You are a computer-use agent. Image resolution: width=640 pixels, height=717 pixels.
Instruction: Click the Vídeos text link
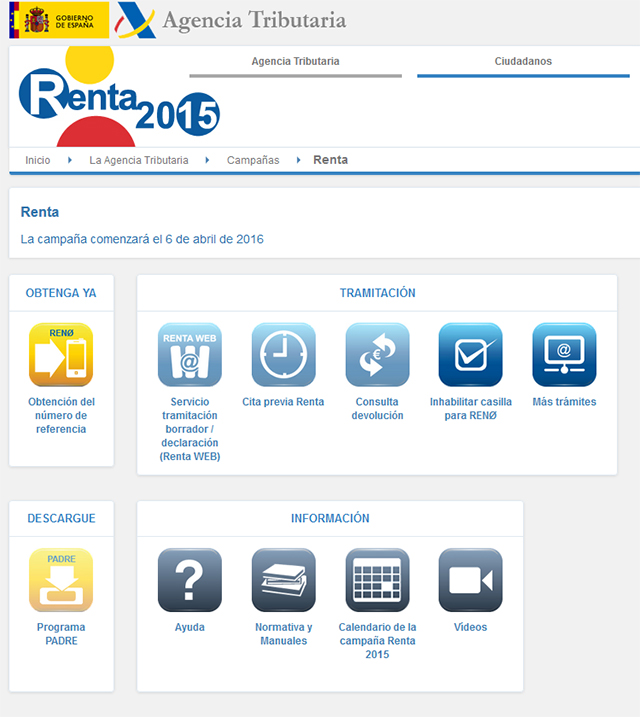click(x=470, y=627)
